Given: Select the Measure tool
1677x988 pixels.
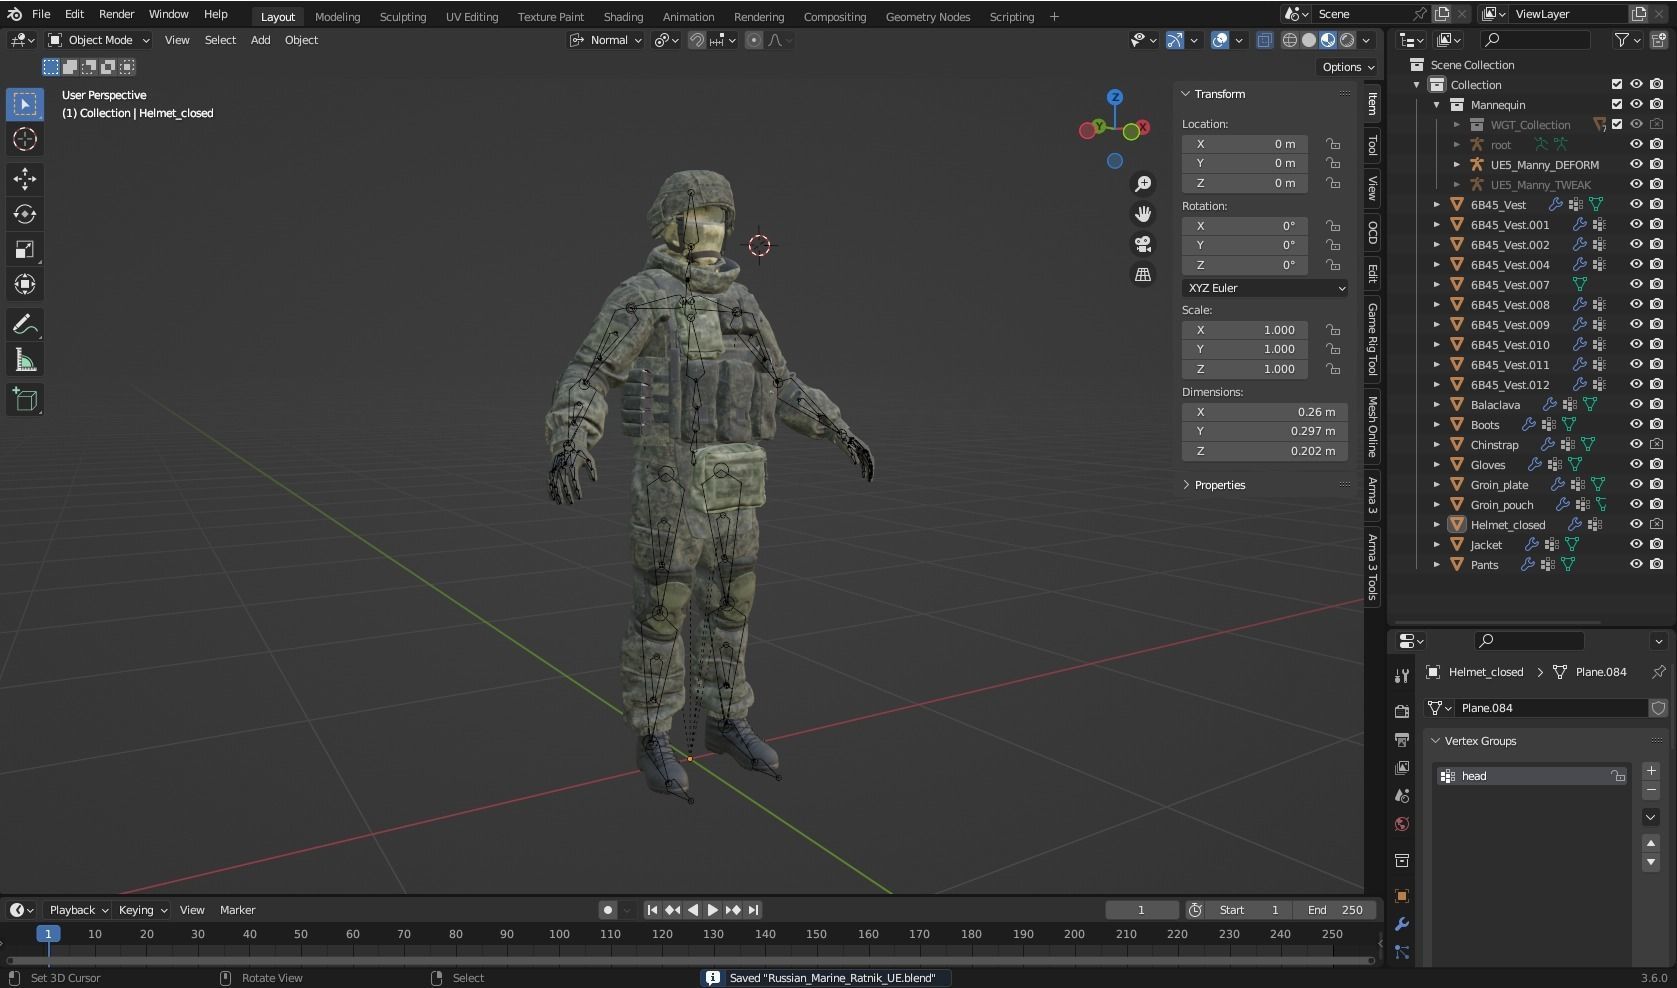Looking at the screenshot, I should point(25,360).
